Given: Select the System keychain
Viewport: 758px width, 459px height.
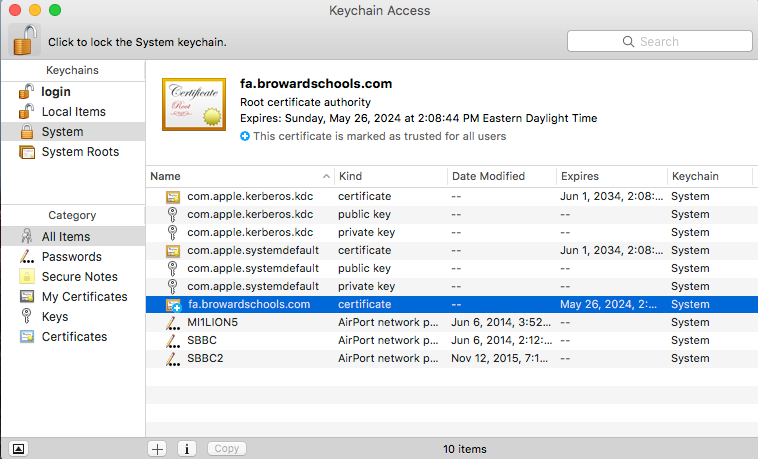Looking at the screenshot, I should click(73, 132).
